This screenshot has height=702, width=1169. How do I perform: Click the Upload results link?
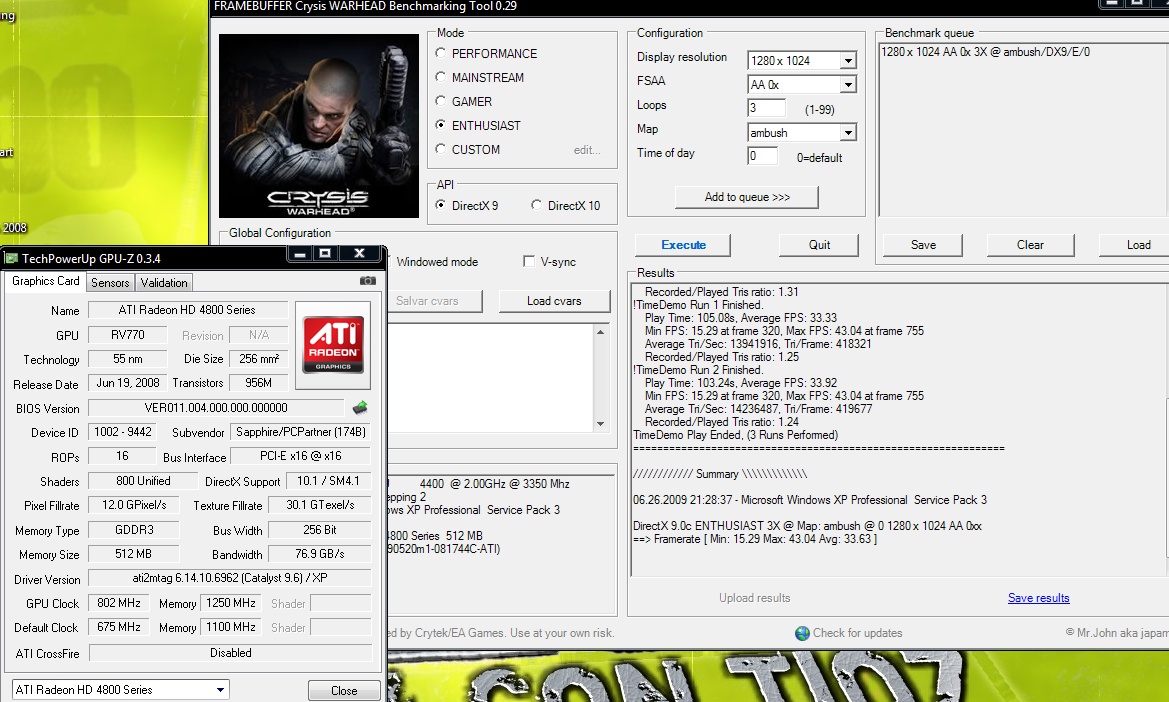tap(754, 598)
